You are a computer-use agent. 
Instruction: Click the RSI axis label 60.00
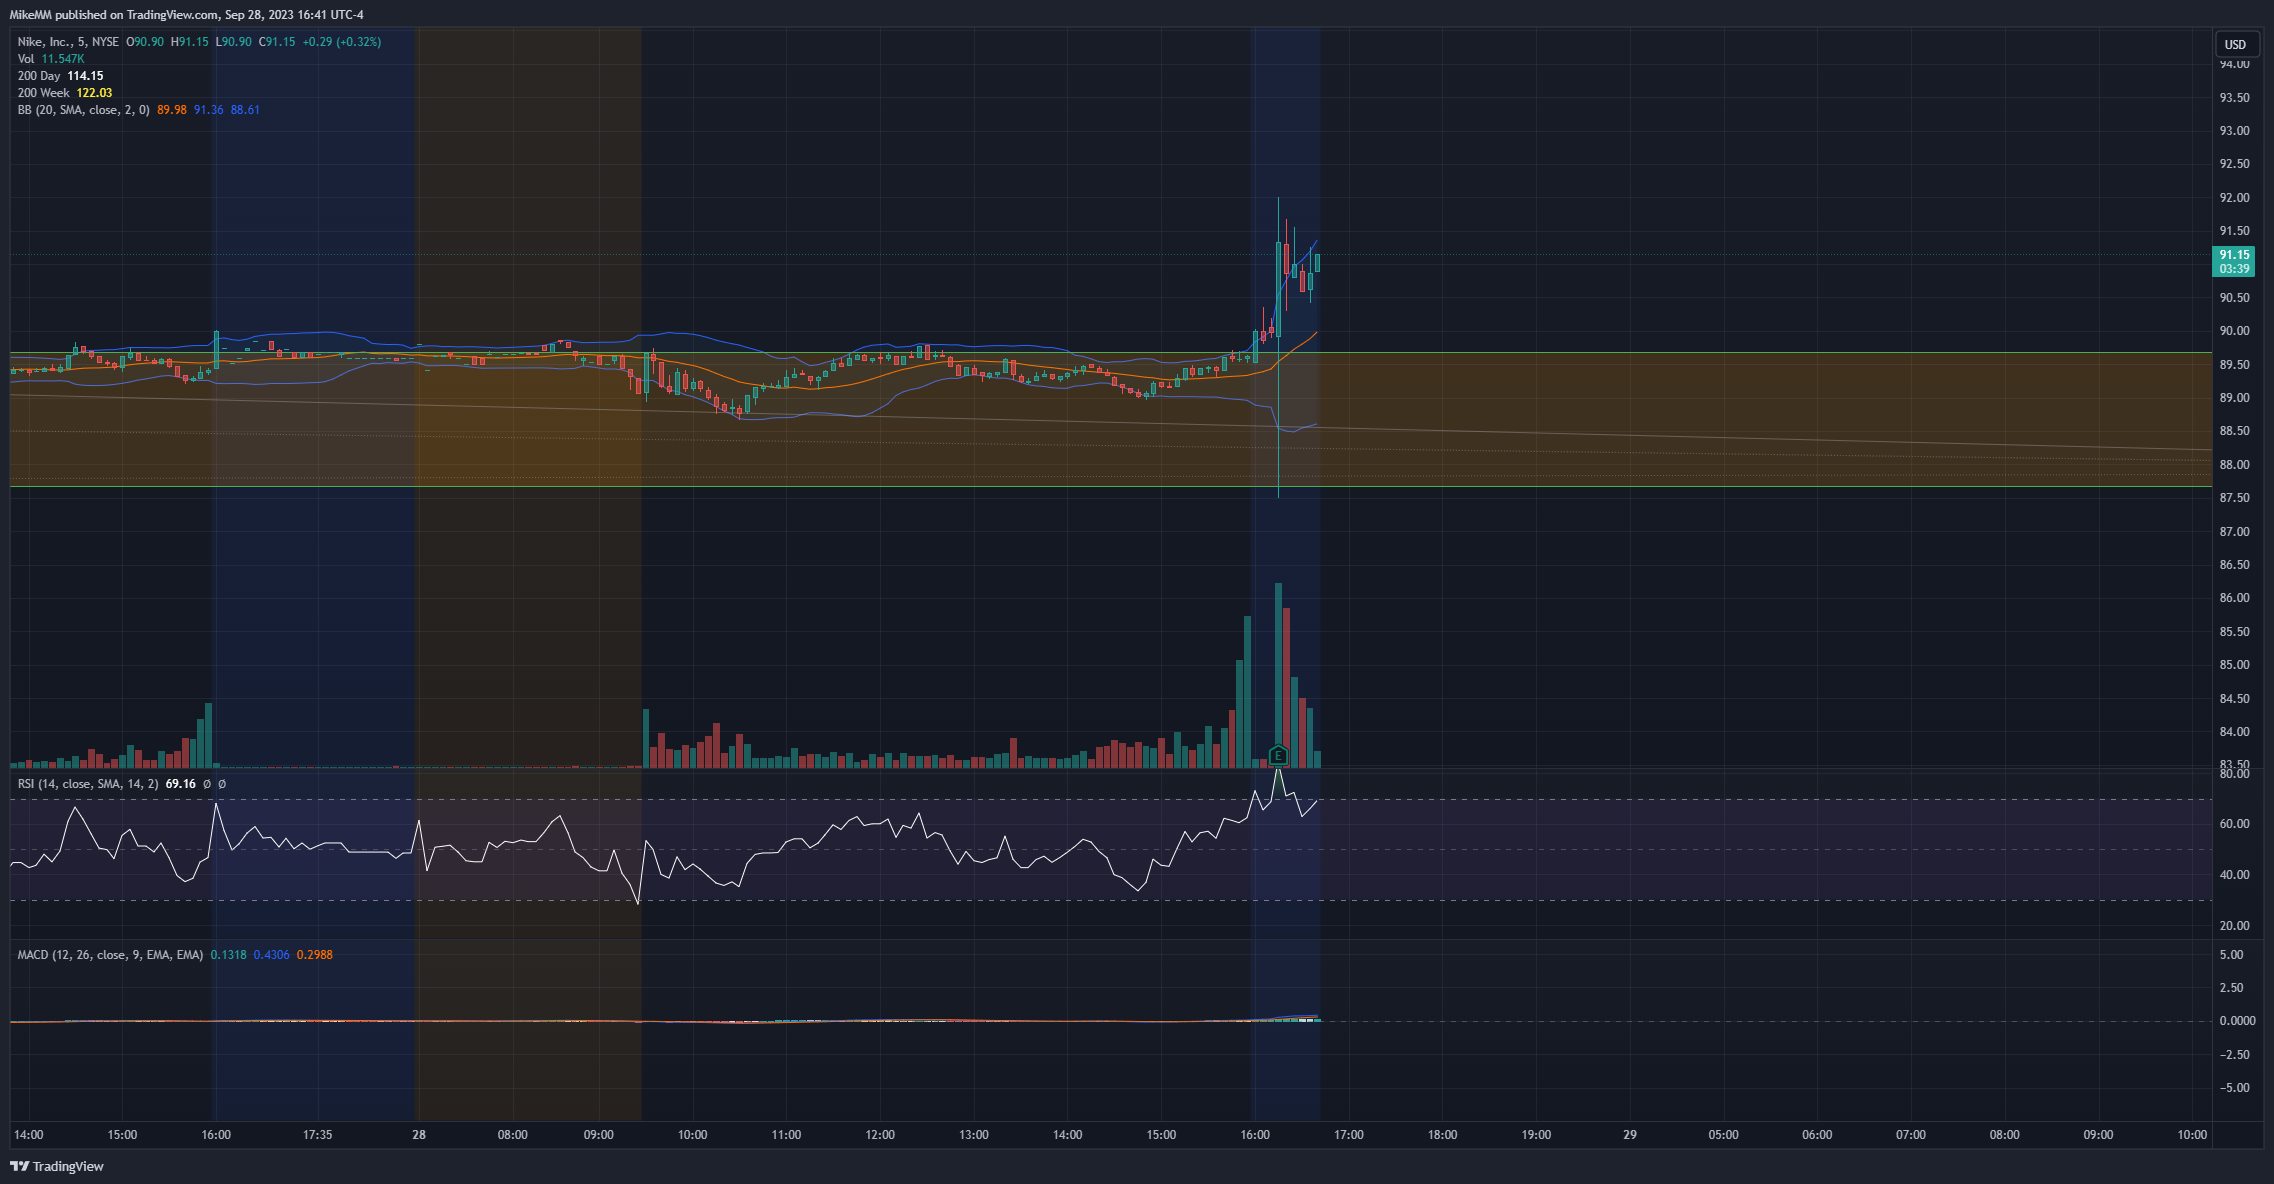(2235, 824)
